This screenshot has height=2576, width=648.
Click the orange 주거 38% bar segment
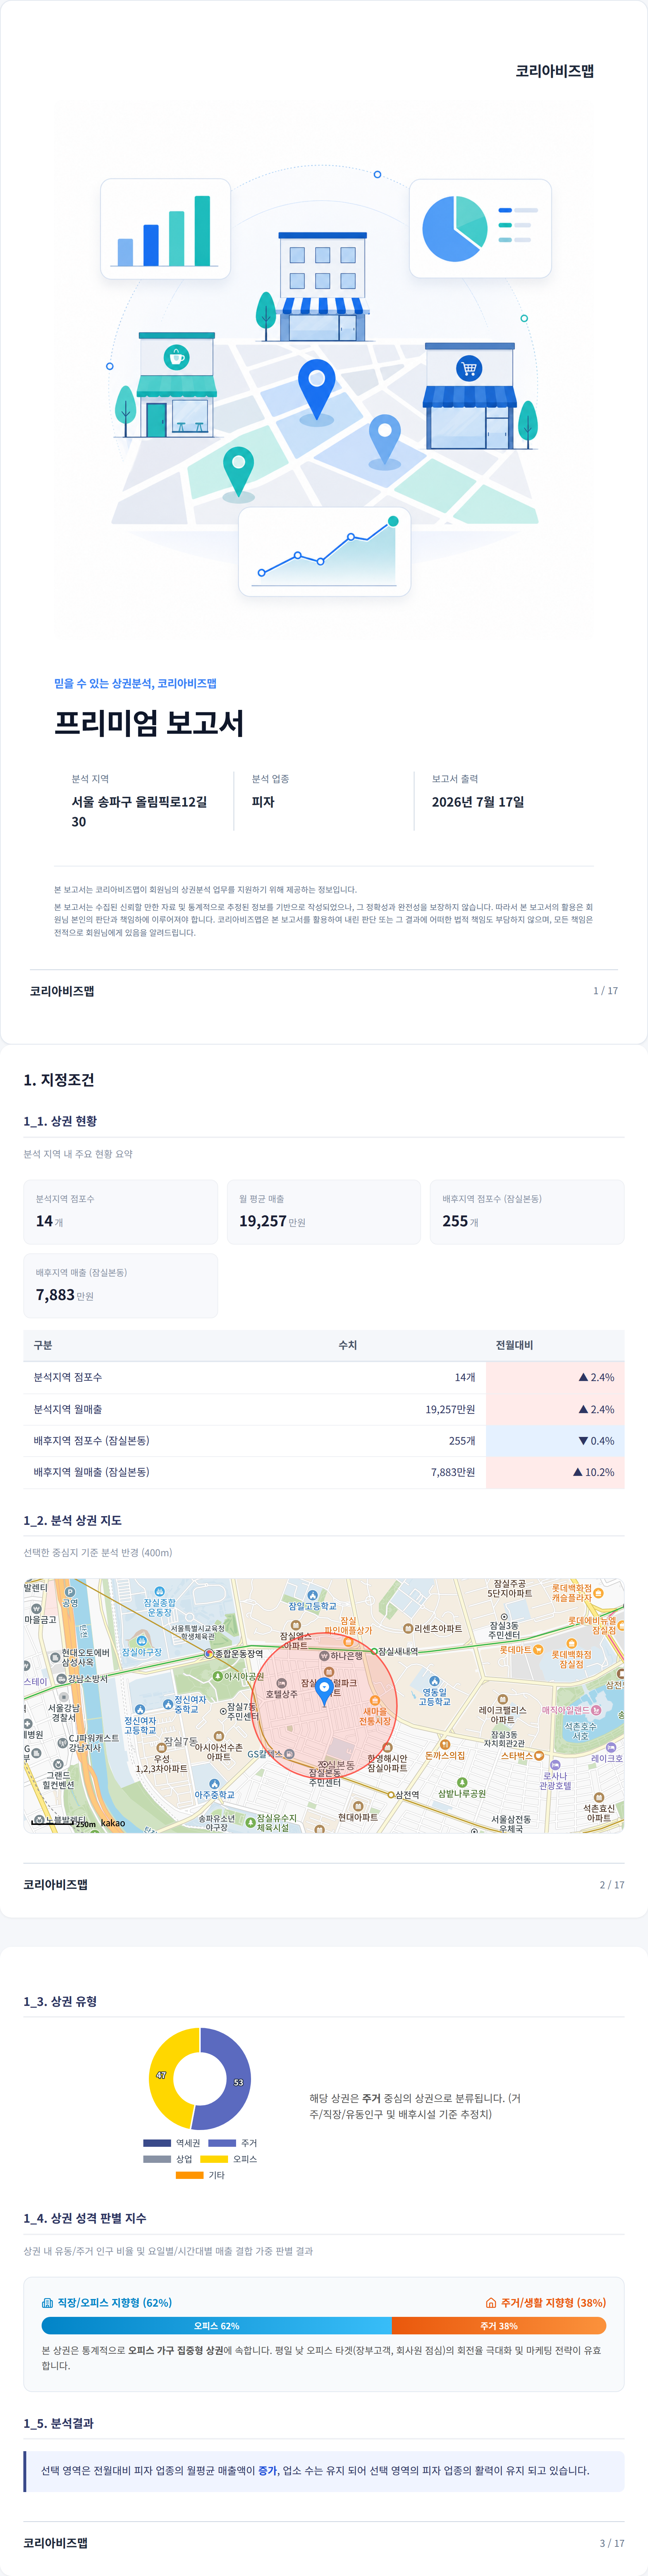coord(499,2326)
